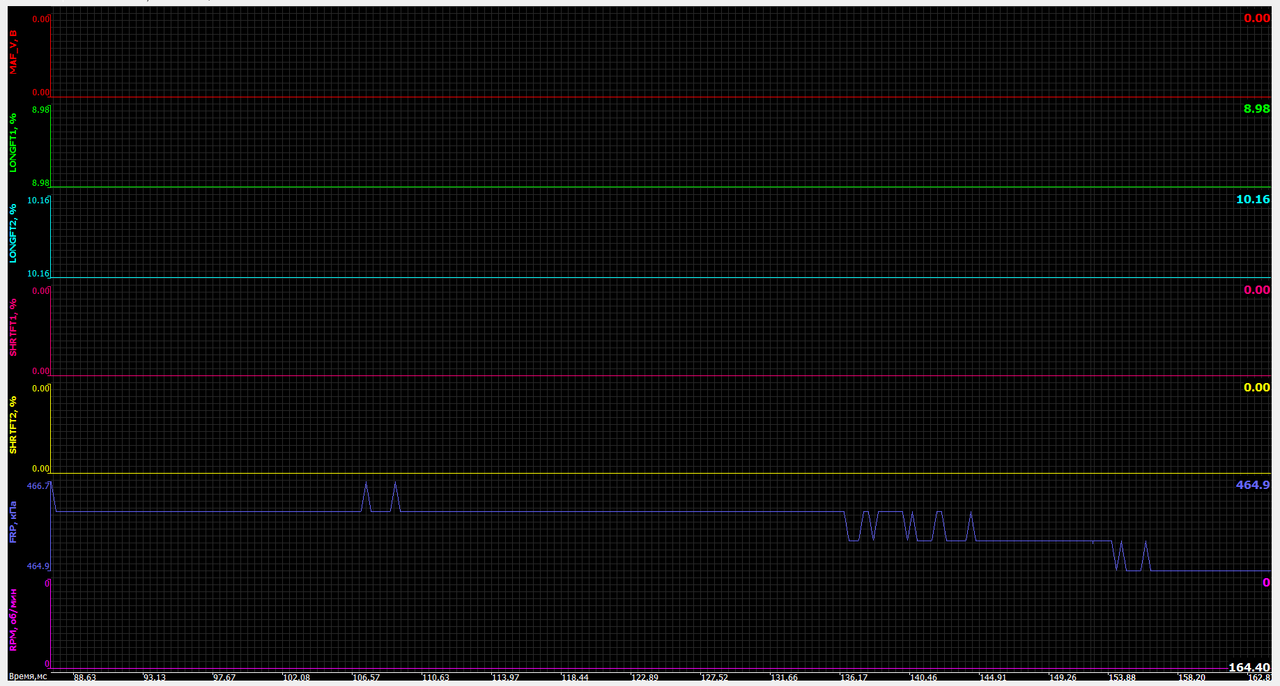Click the pink SHRTFT1 current value 0.00 readout

[x=1256, y=290]
